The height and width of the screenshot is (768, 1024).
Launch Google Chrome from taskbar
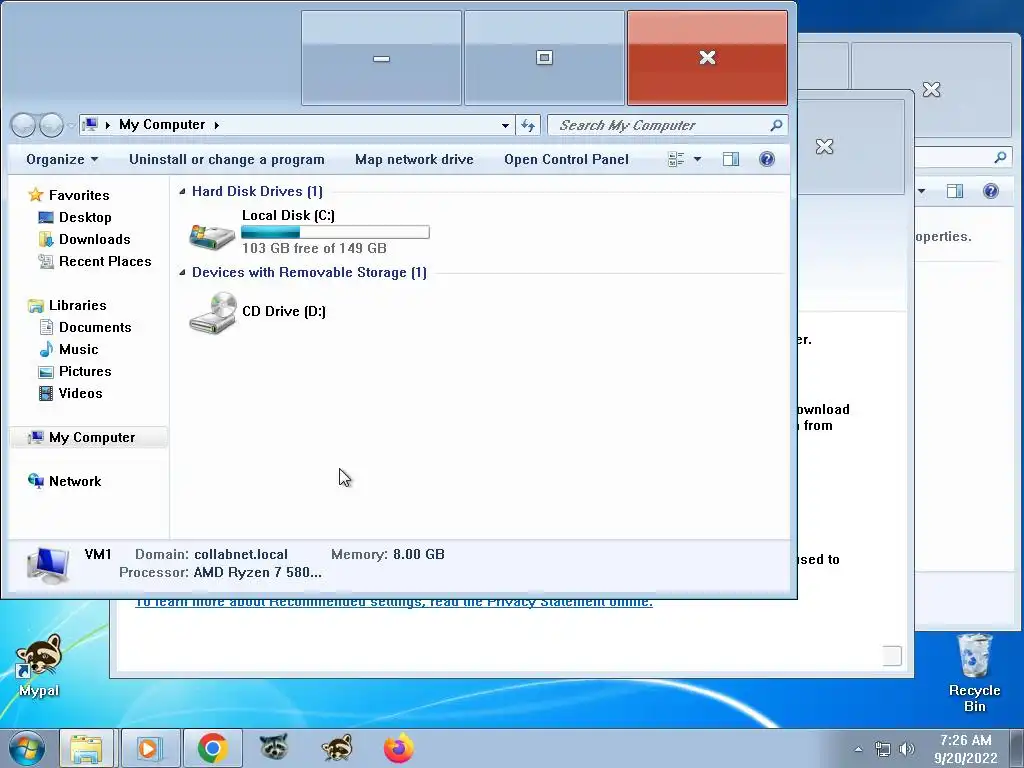pos(213,748)
